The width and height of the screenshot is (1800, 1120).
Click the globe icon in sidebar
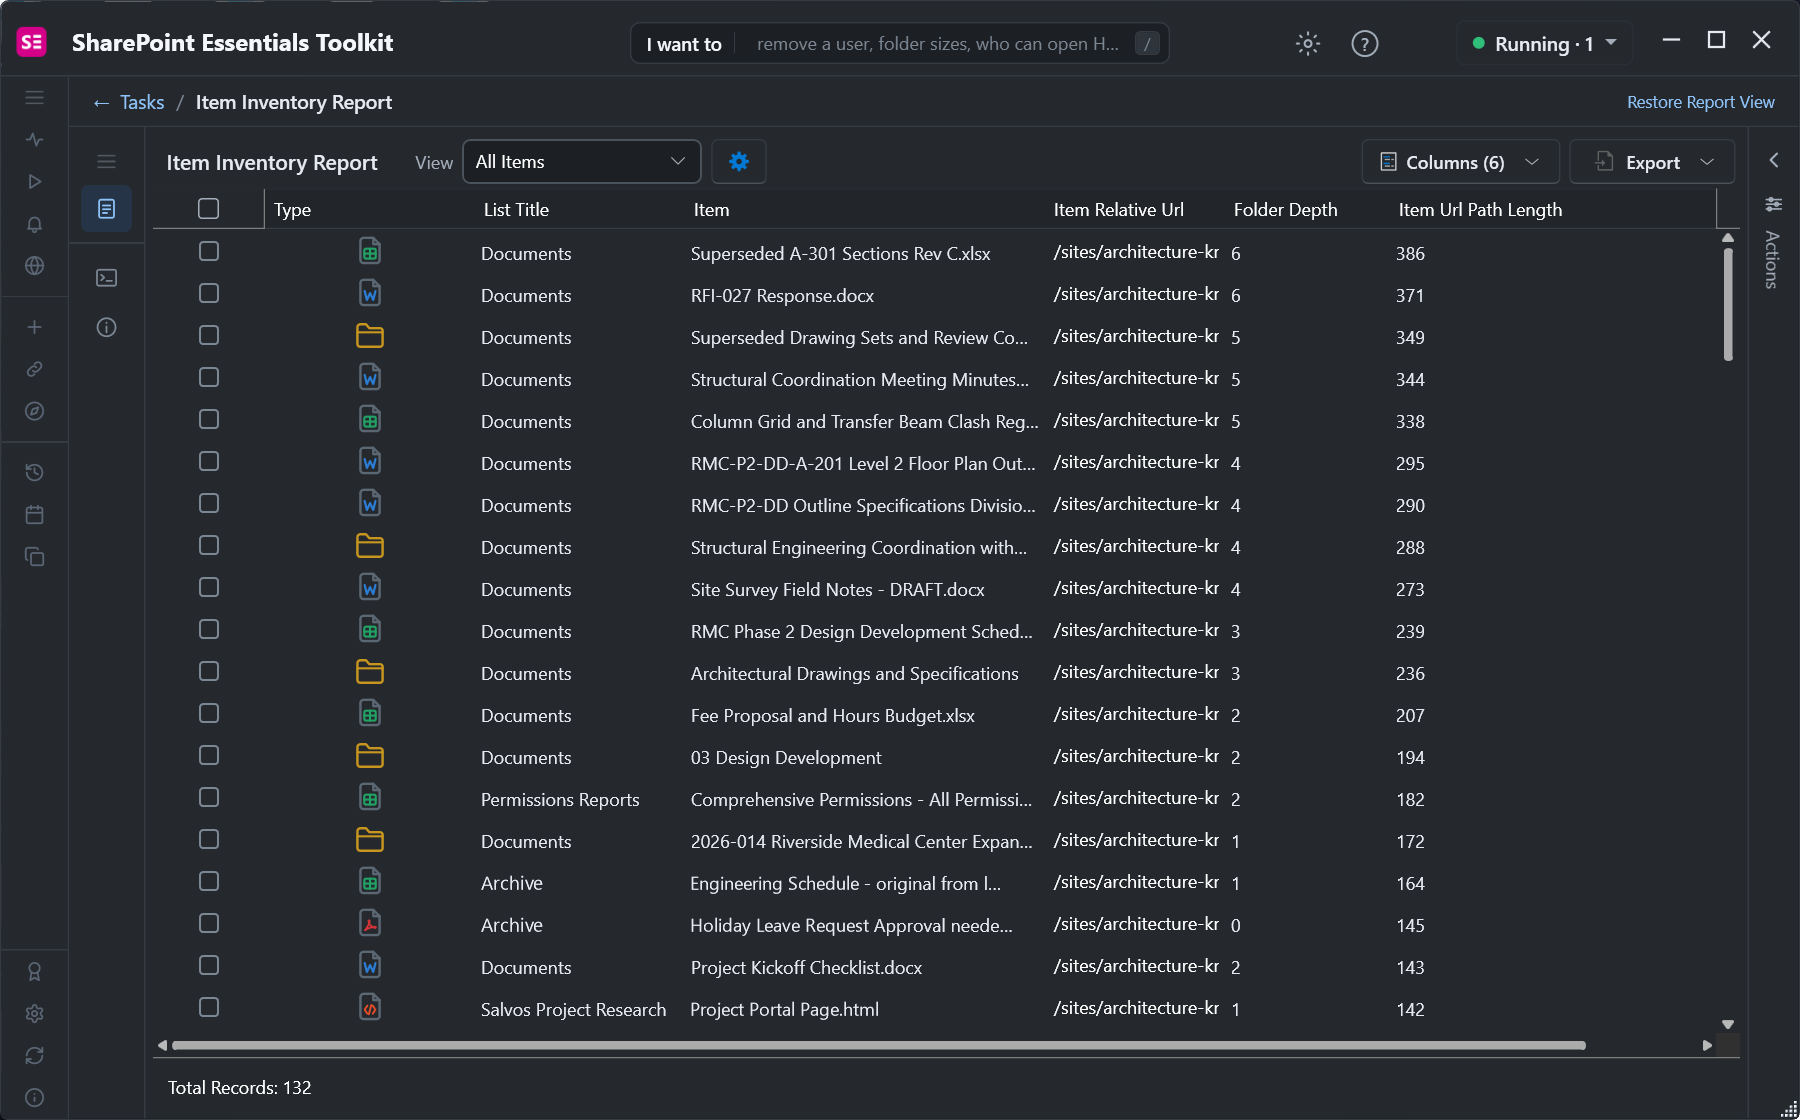pyautogui.click(x=35, y=266)
